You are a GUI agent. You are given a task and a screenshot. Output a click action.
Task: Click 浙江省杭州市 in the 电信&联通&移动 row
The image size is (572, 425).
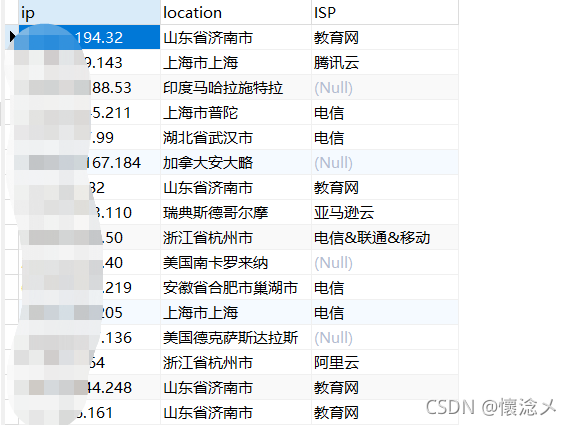[208, 237]
